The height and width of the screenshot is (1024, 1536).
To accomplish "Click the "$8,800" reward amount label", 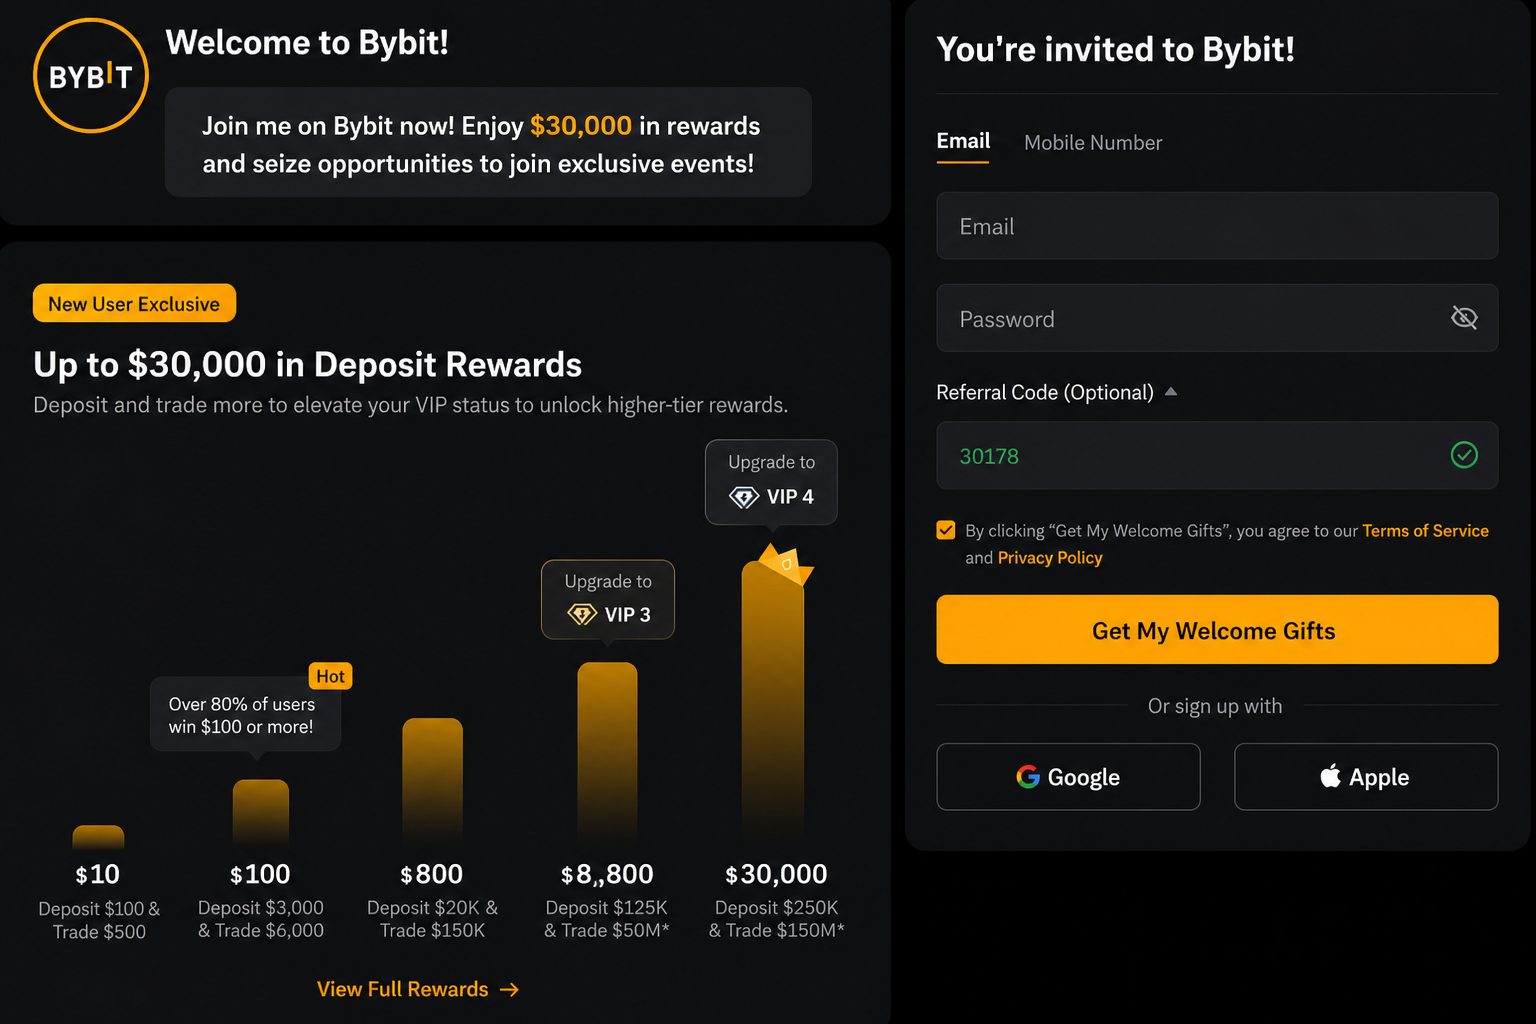I will click(x=607, y=875).
